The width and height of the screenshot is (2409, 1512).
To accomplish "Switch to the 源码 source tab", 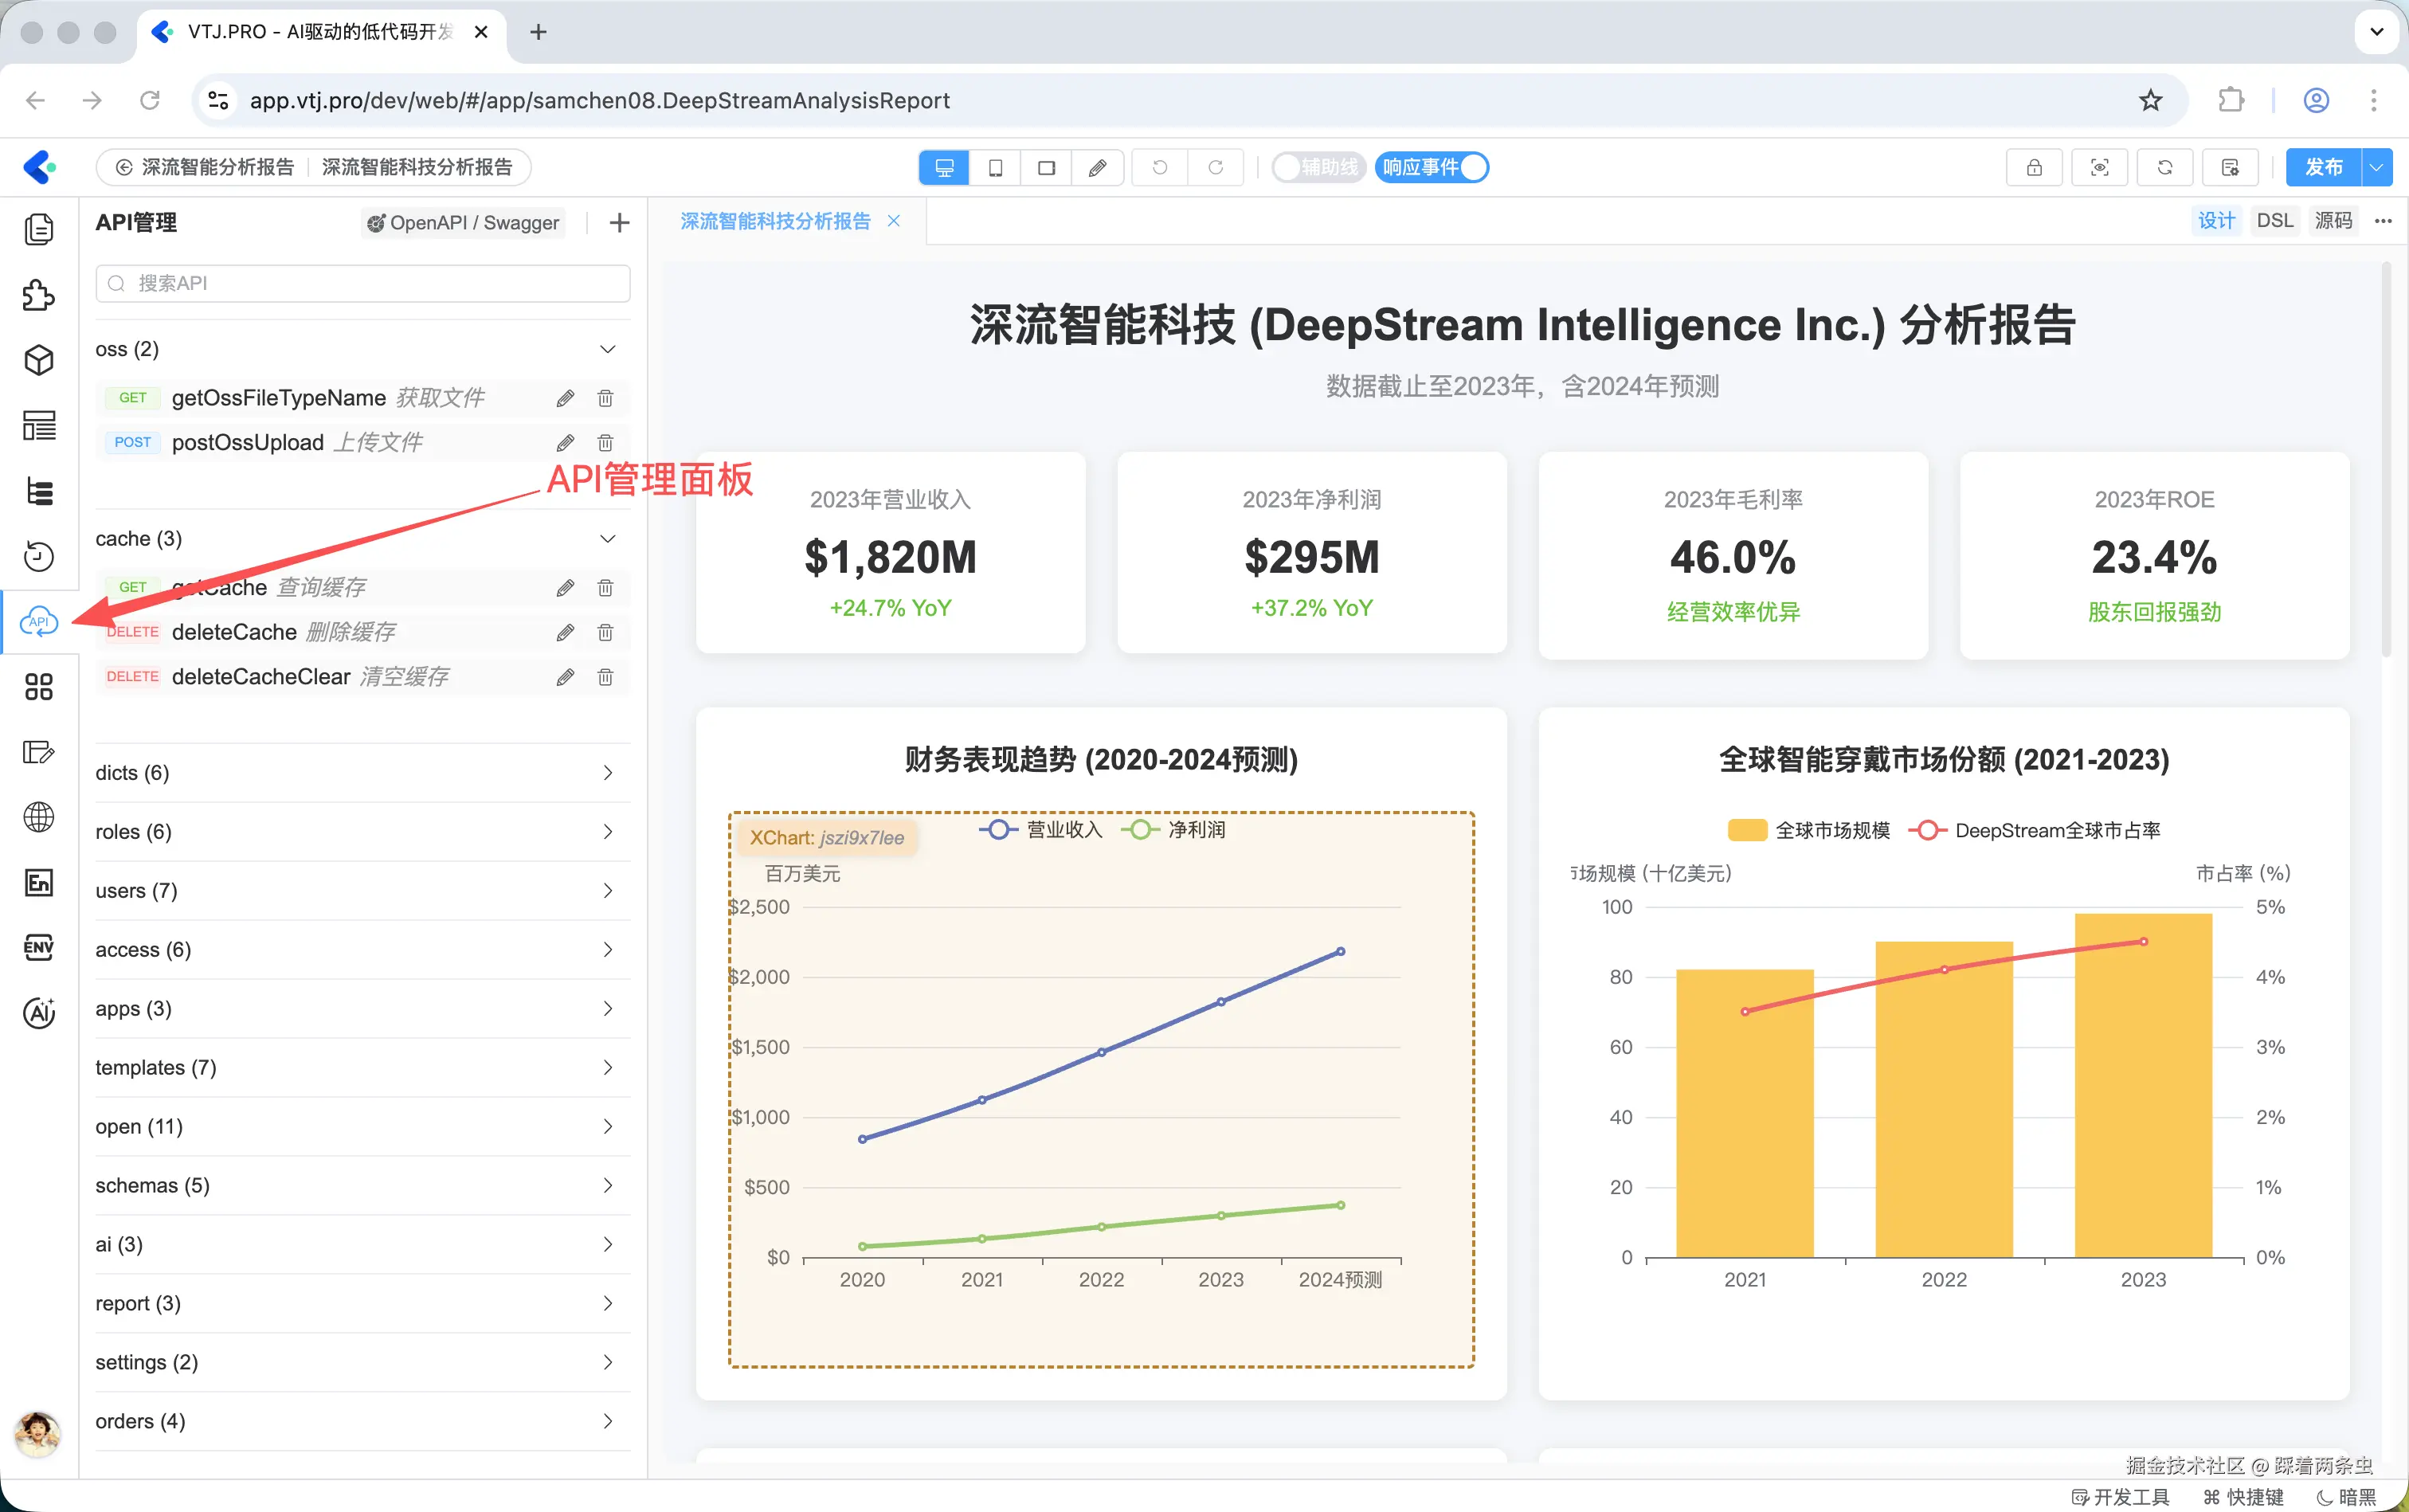I will point(2333,220).
